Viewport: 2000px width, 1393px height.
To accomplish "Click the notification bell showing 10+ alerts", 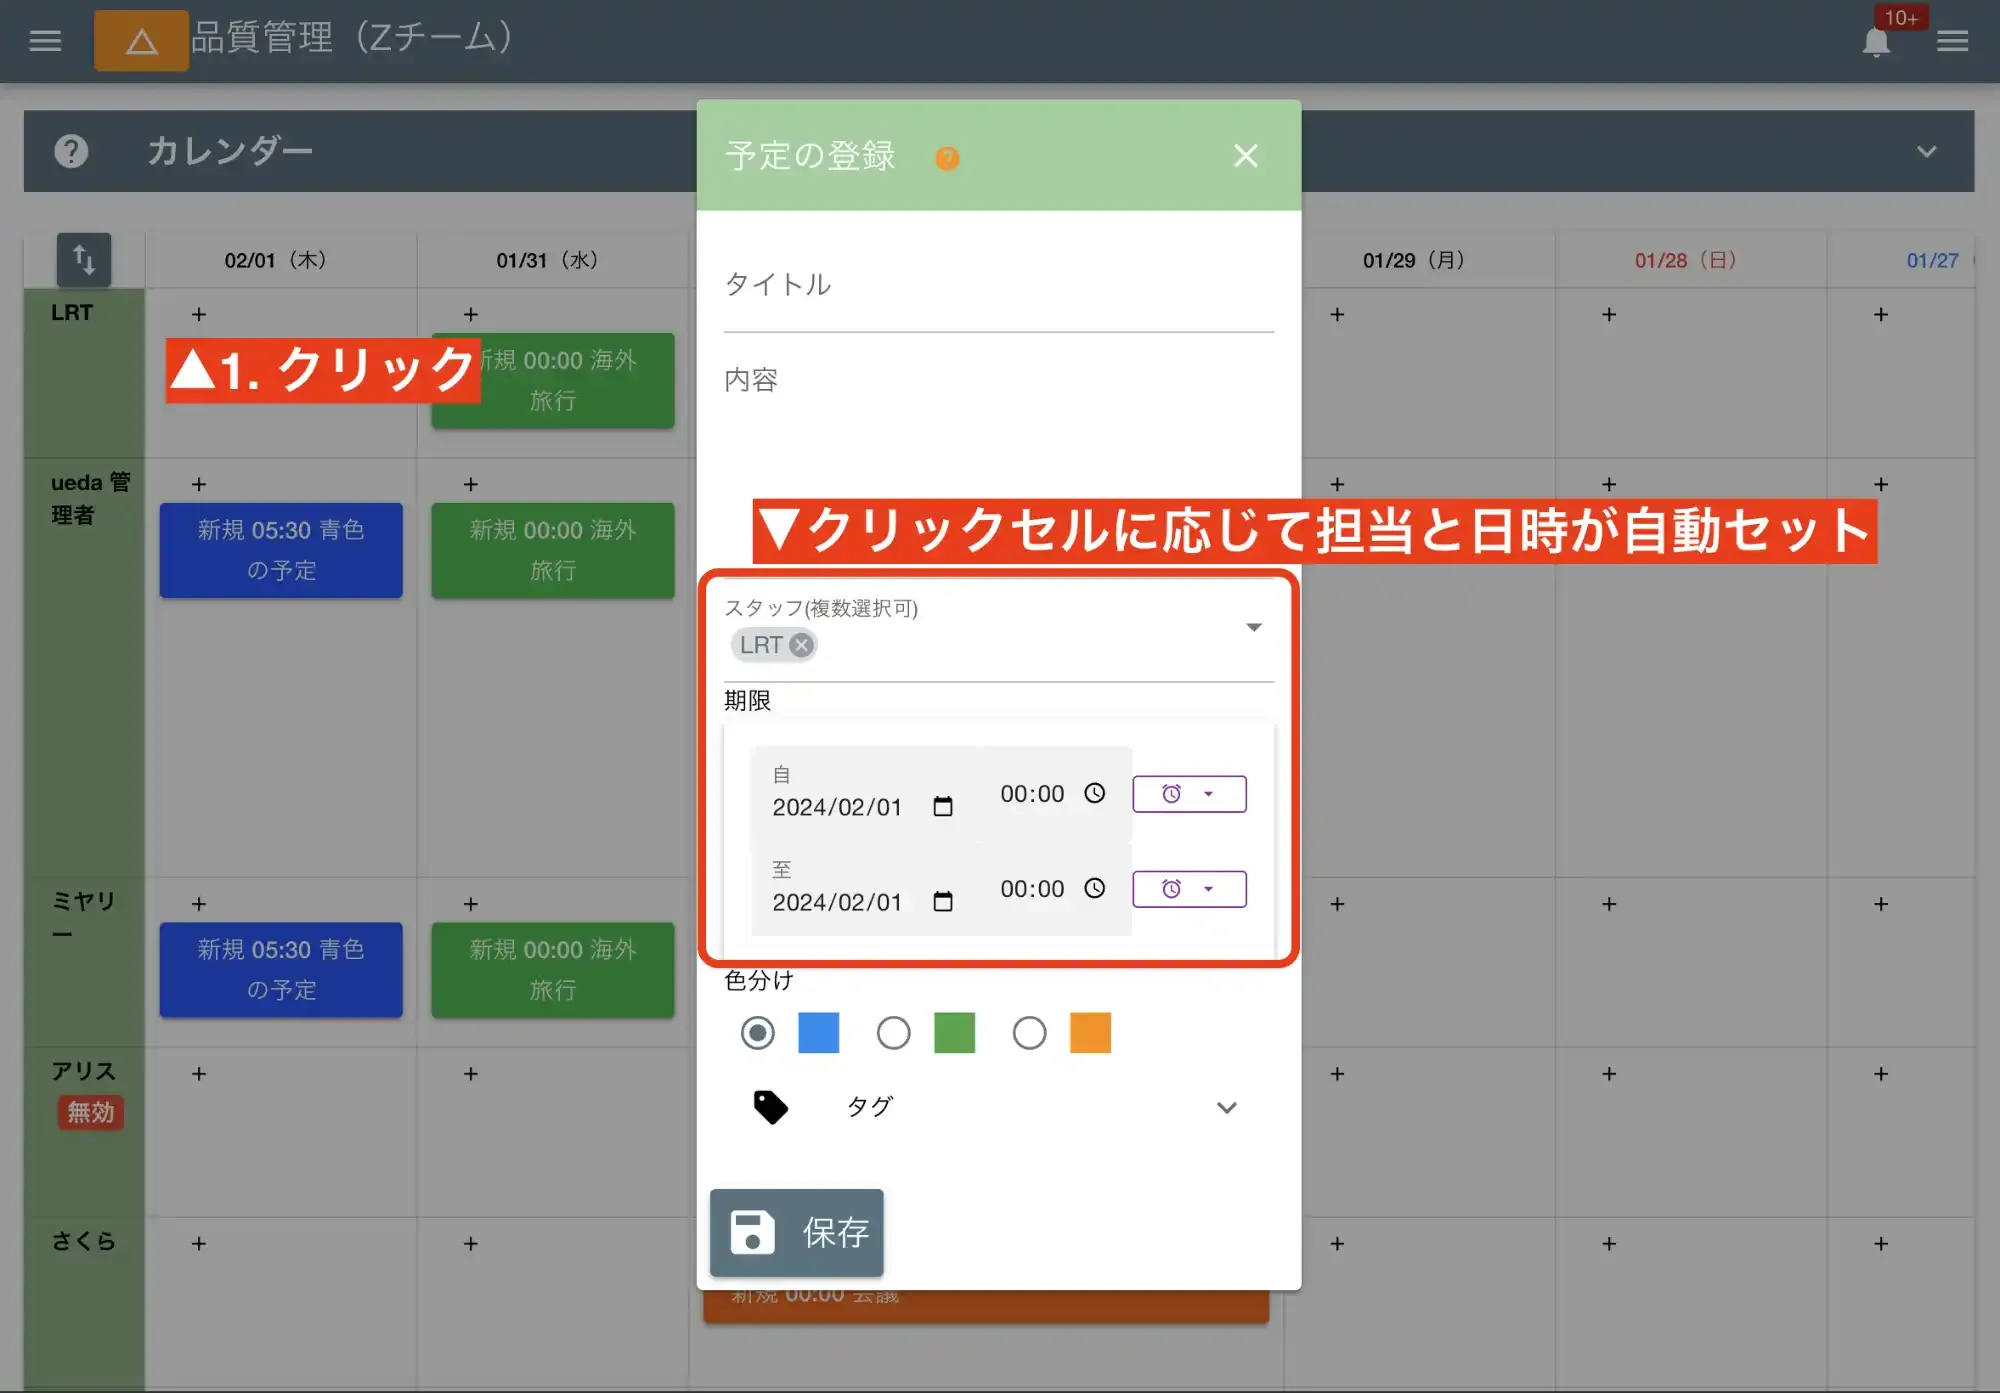I will tap(1876, 42).
